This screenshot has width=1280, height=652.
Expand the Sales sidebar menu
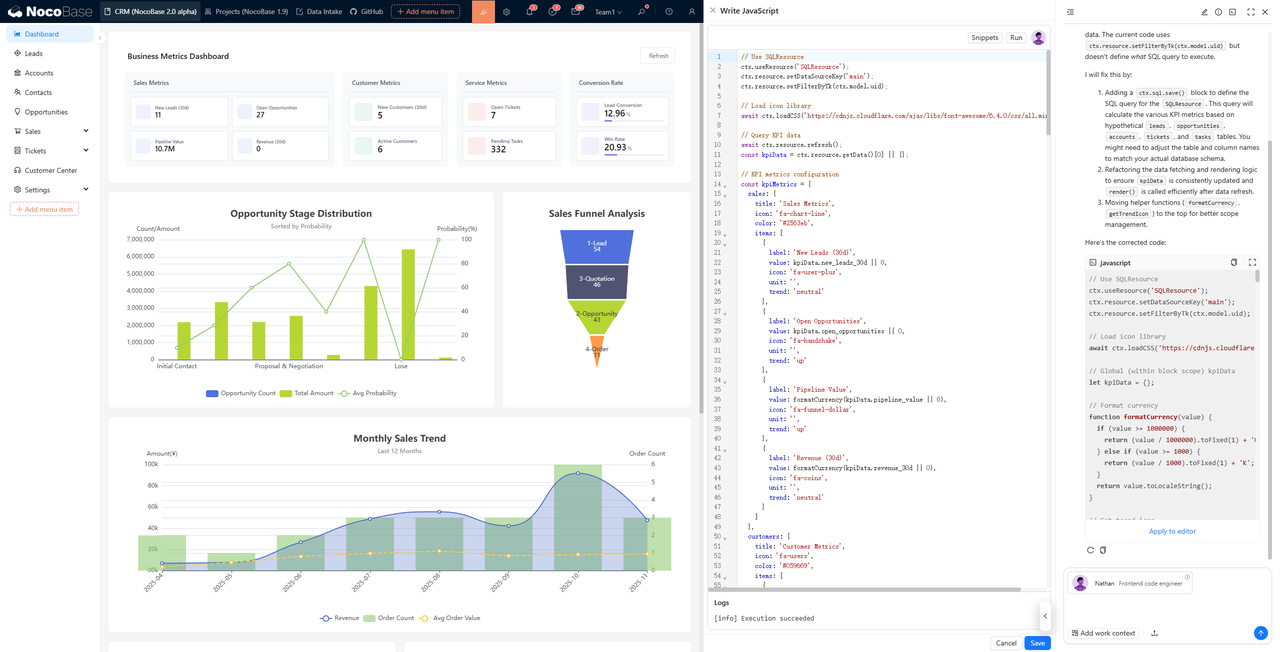coord(52,131)
